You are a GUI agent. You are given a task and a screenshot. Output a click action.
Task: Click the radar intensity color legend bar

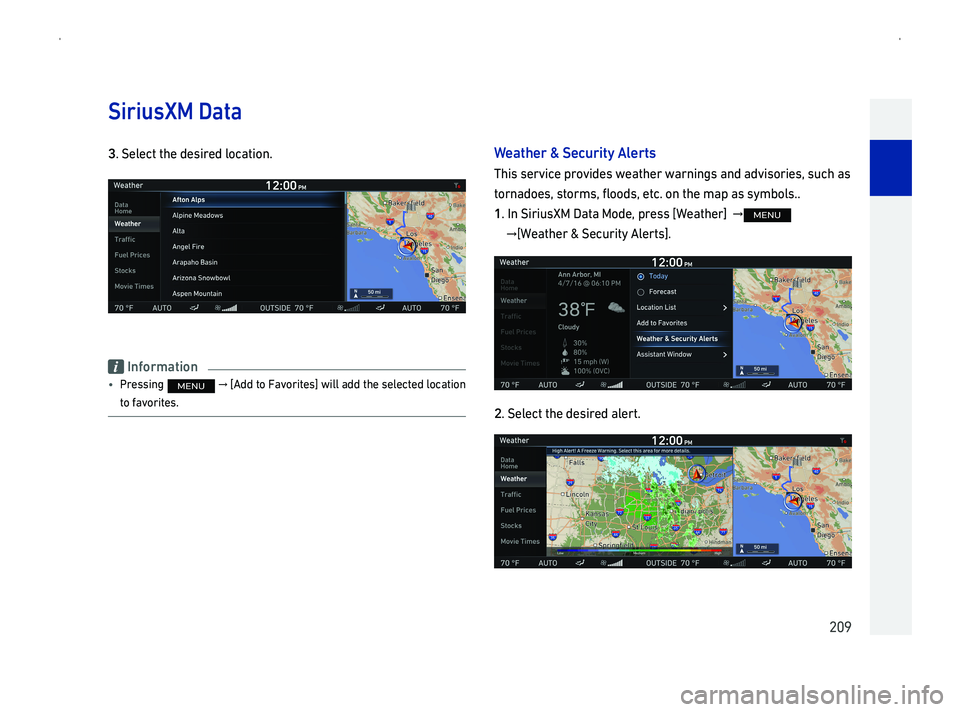(x=639, y=552)
